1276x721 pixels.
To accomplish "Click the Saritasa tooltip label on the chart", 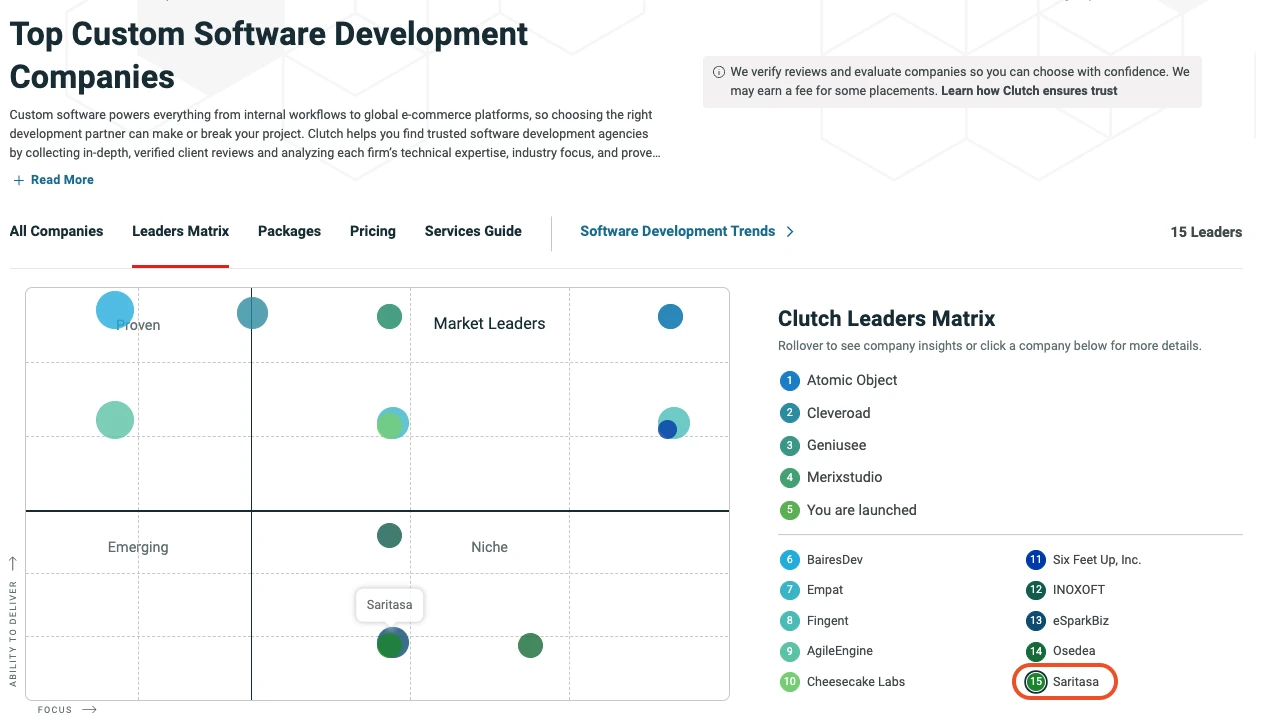I will 389,604.
